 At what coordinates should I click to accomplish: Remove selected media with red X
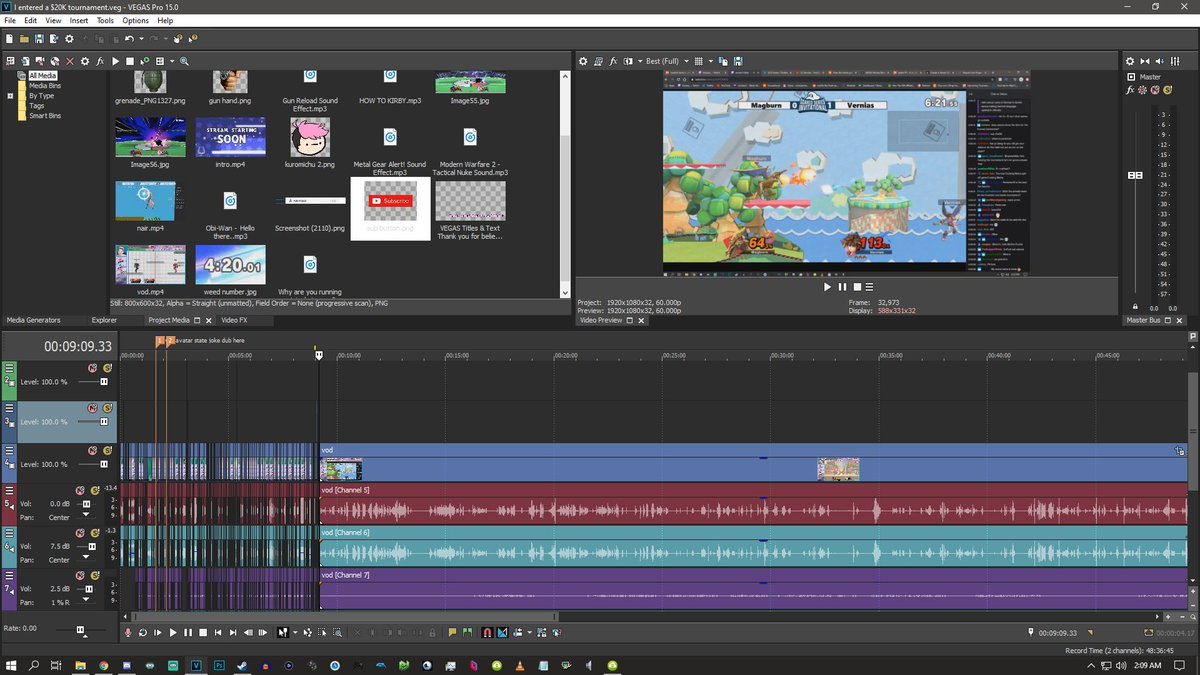[70, 61]
